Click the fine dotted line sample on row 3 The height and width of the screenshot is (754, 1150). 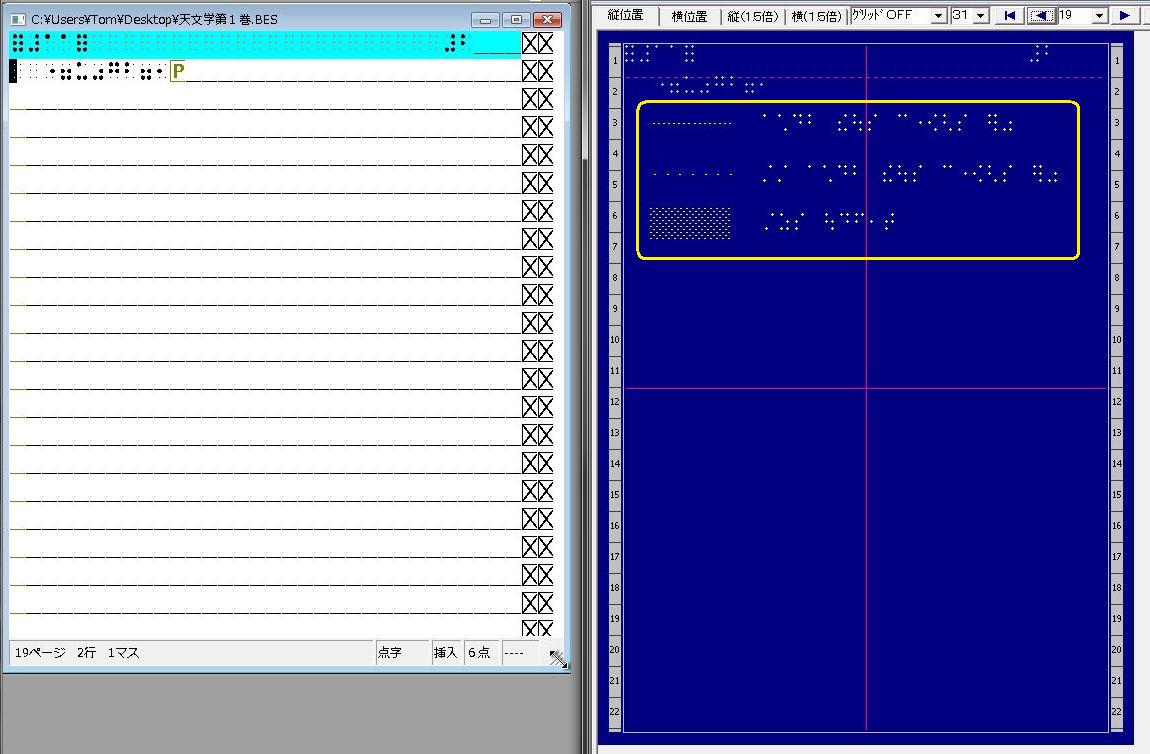[x=691, y=124]
